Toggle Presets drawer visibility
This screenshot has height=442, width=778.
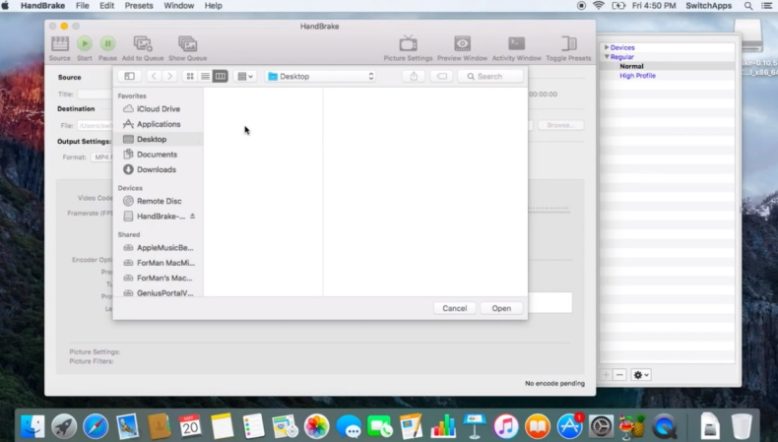pyautogui.click(x=568, y=44)
